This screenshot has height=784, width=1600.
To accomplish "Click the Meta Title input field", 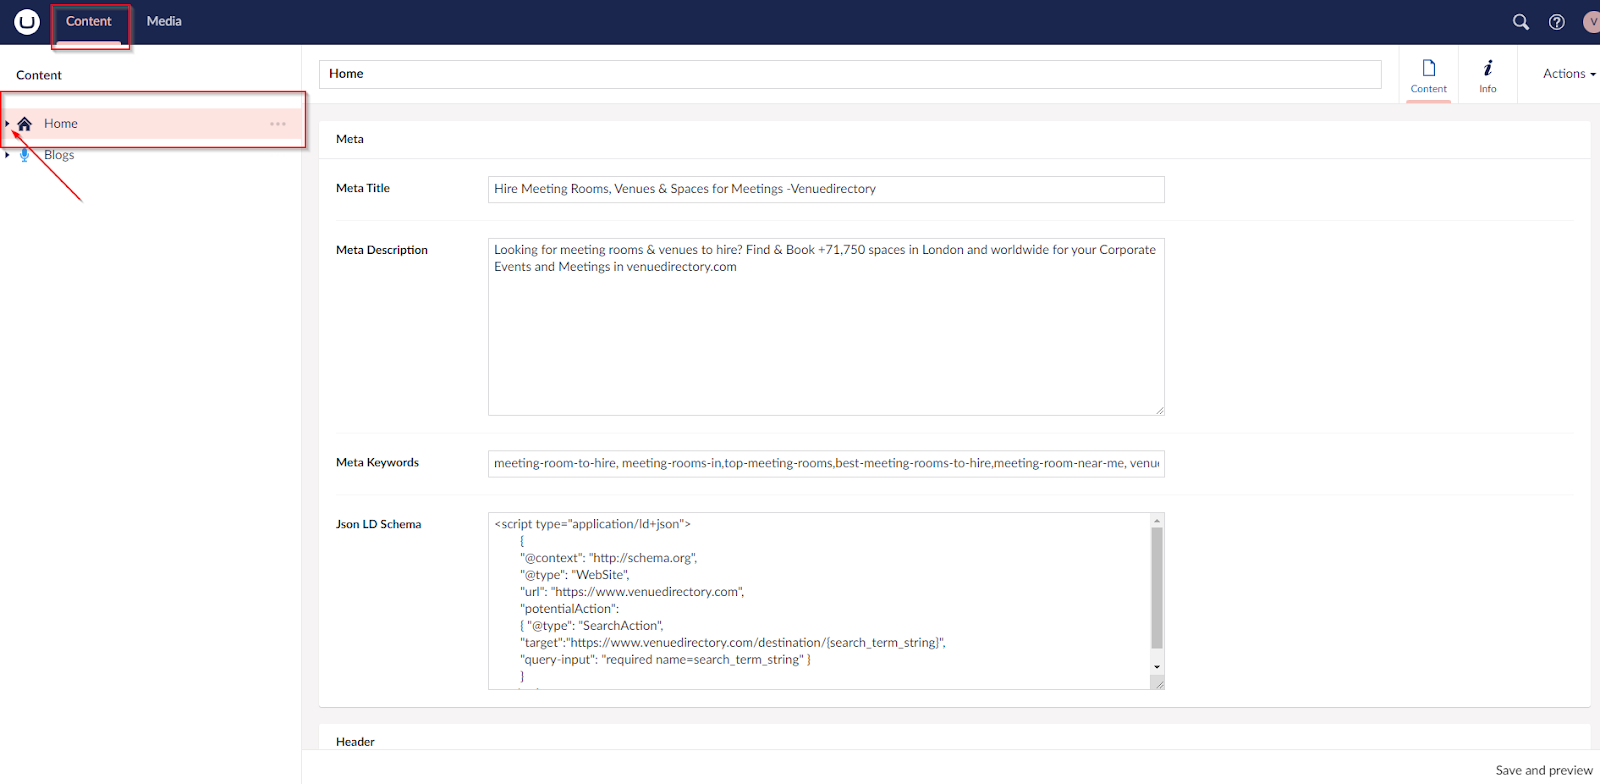I will (x=826, y=189).
